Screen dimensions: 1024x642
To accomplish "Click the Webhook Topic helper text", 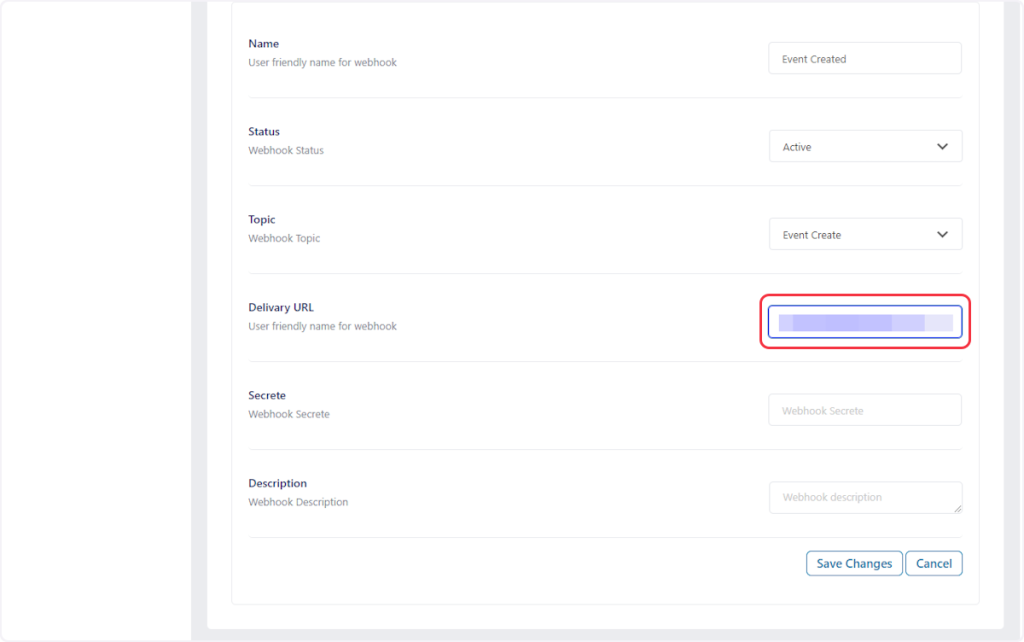I will click(284, 239).
